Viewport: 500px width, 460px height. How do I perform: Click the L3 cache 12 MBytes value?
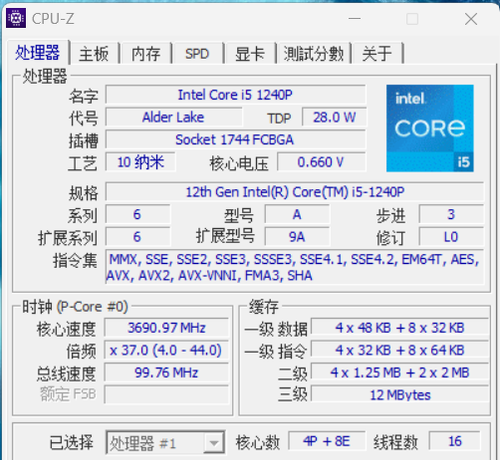400,395
